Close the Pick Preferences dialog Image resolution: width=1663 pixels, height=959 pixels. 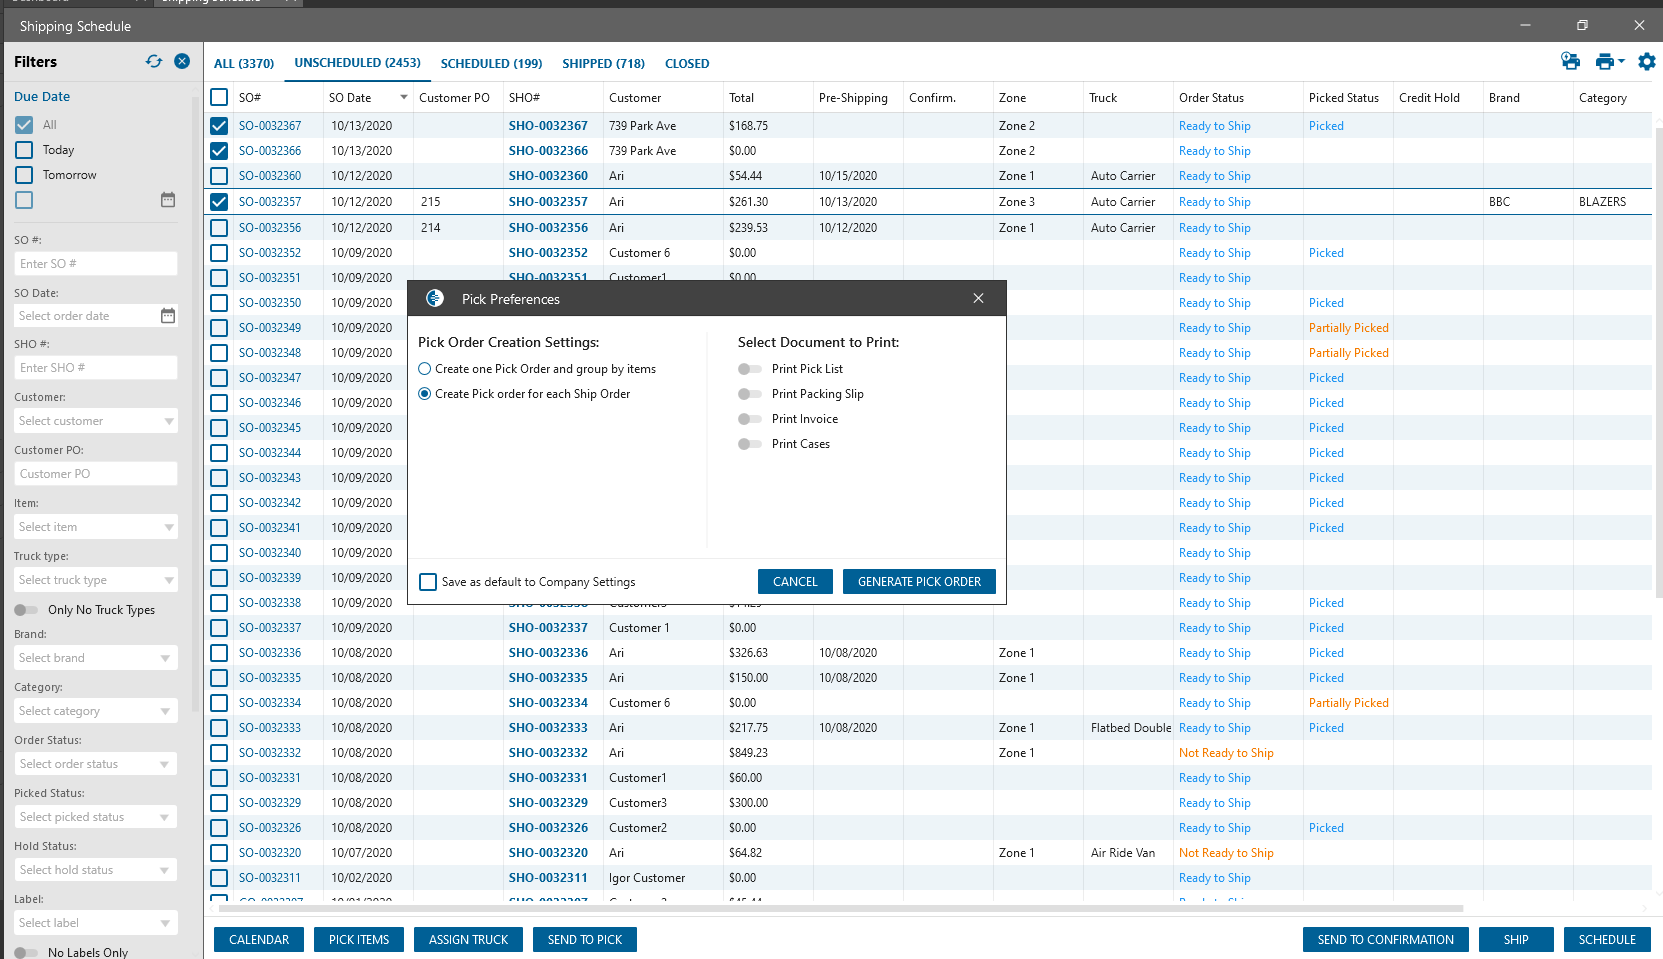978,299
